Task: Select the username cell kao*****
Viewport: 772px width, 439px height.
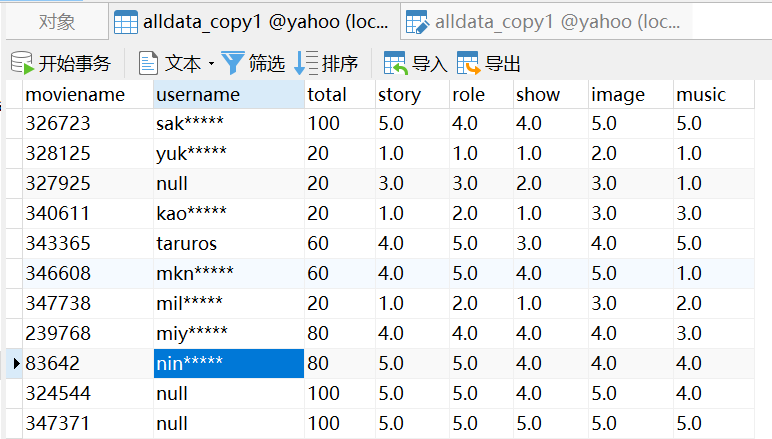Action: pos(229,214)
